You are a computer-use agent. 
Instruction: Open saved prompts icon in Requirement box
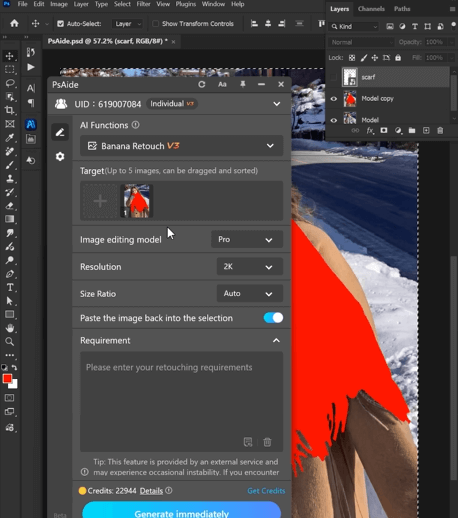tap(248, 442)
